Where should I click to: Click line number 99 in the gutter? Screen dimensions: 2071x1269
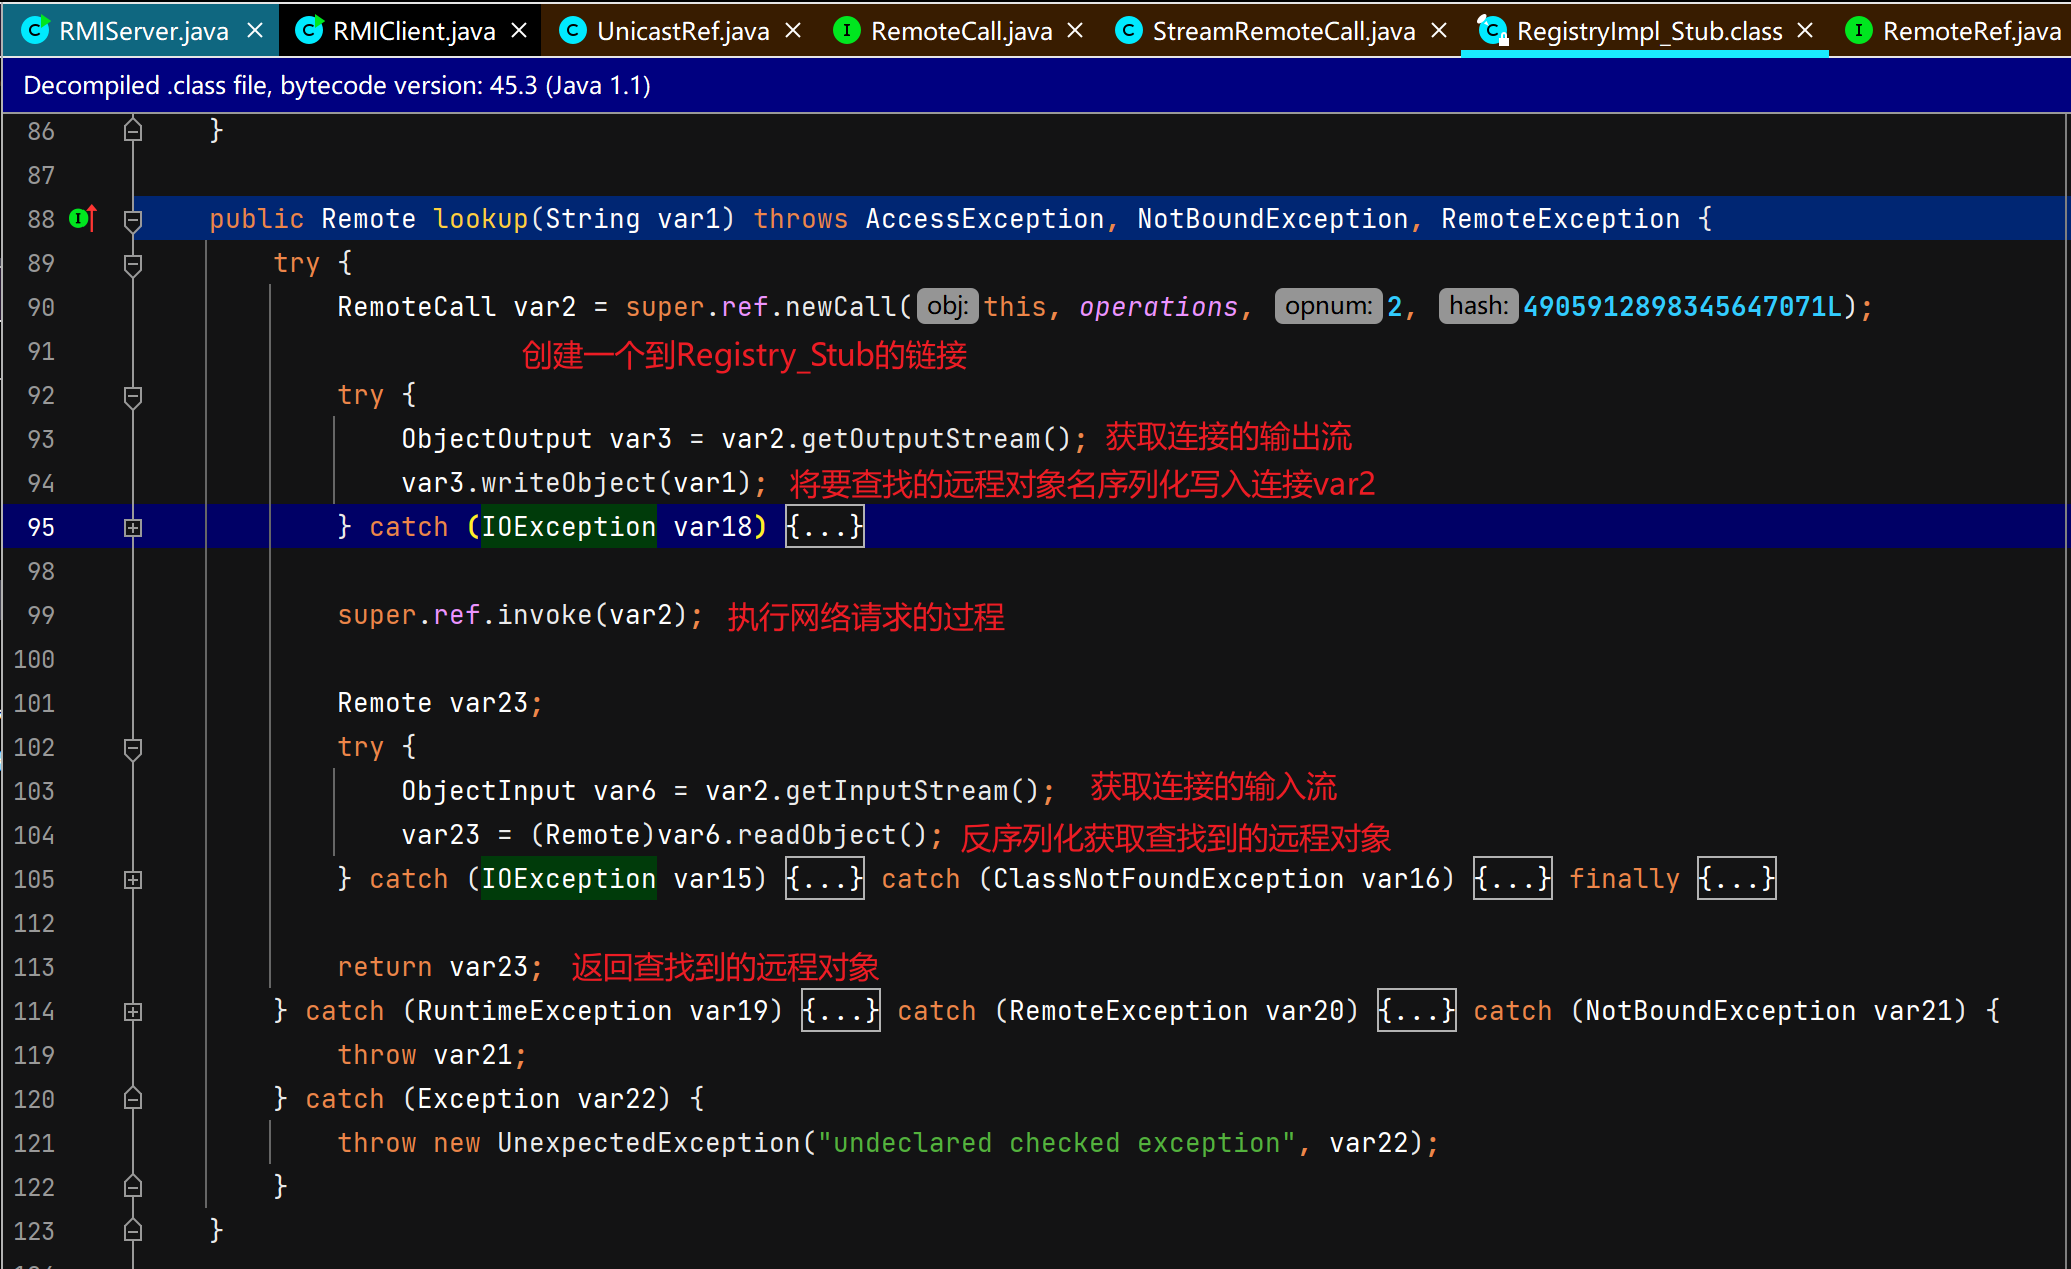[41, 615]
